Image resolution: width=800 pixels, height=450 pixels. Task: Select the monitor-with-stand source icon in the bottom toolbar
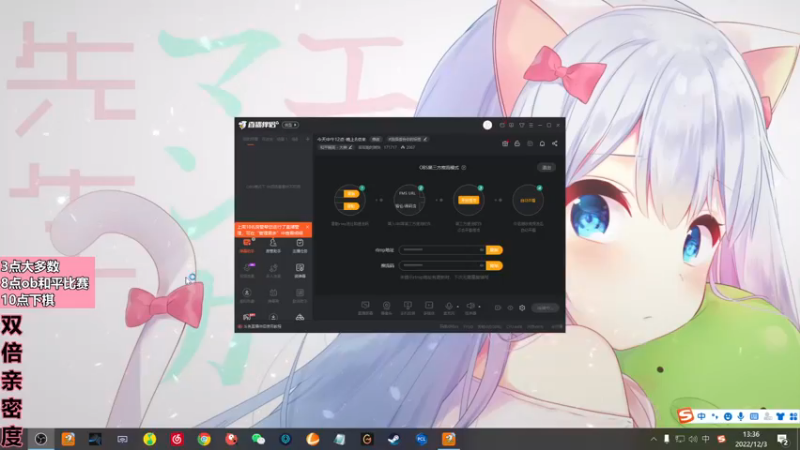point(408,306)
